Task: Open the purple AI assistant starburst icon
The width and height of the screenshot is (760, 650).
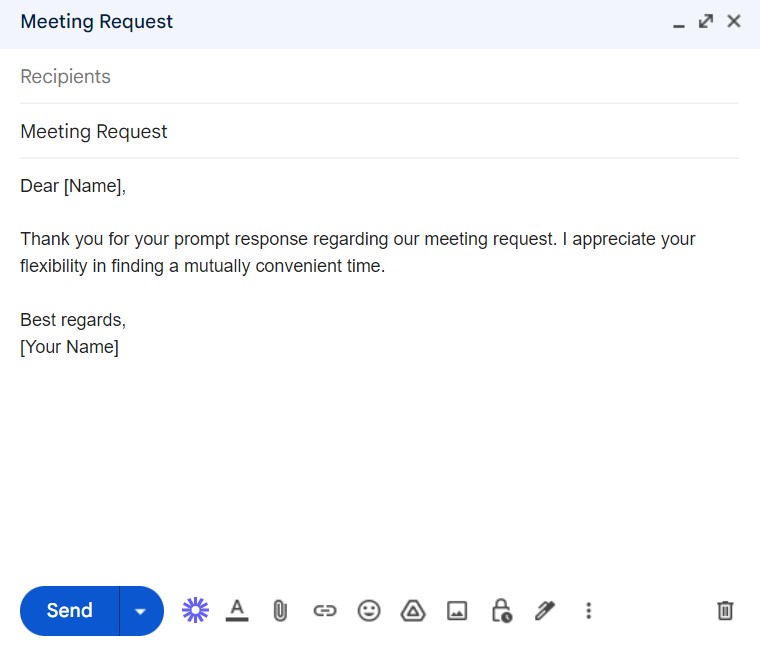Action: click(x=195, y=610)
